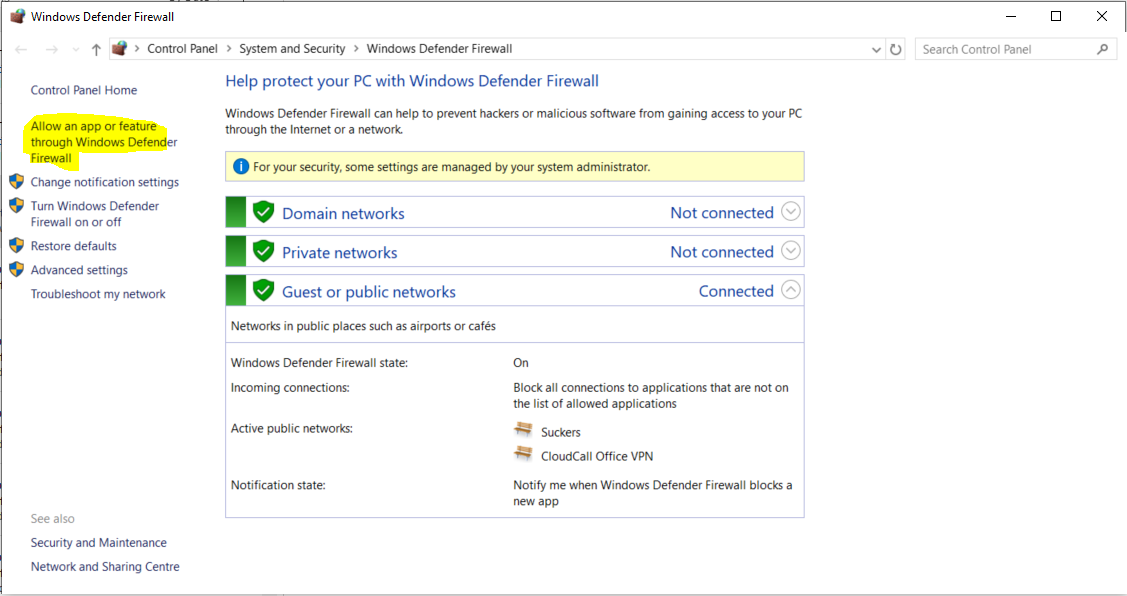The image size is (1127, 596).
Task: Collapse the Guest or public networks section
Action: pyautogui.click(x=791, y=290)
